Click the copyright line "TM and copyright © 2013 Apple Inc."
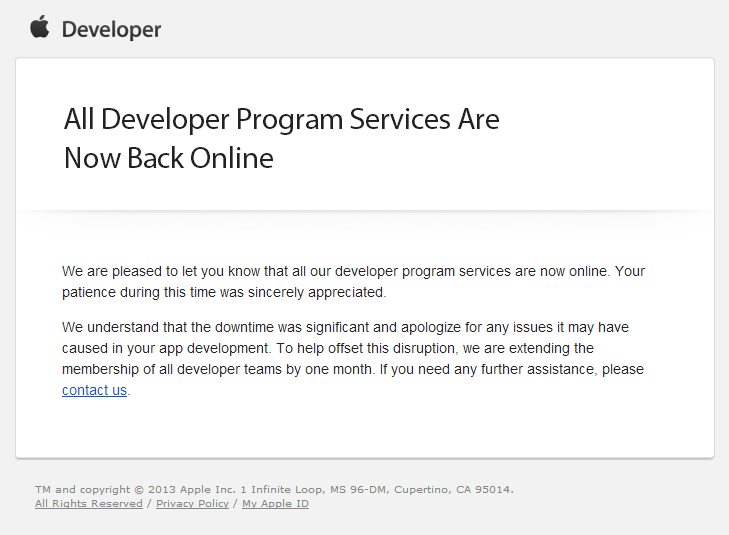 click(274, 489)
